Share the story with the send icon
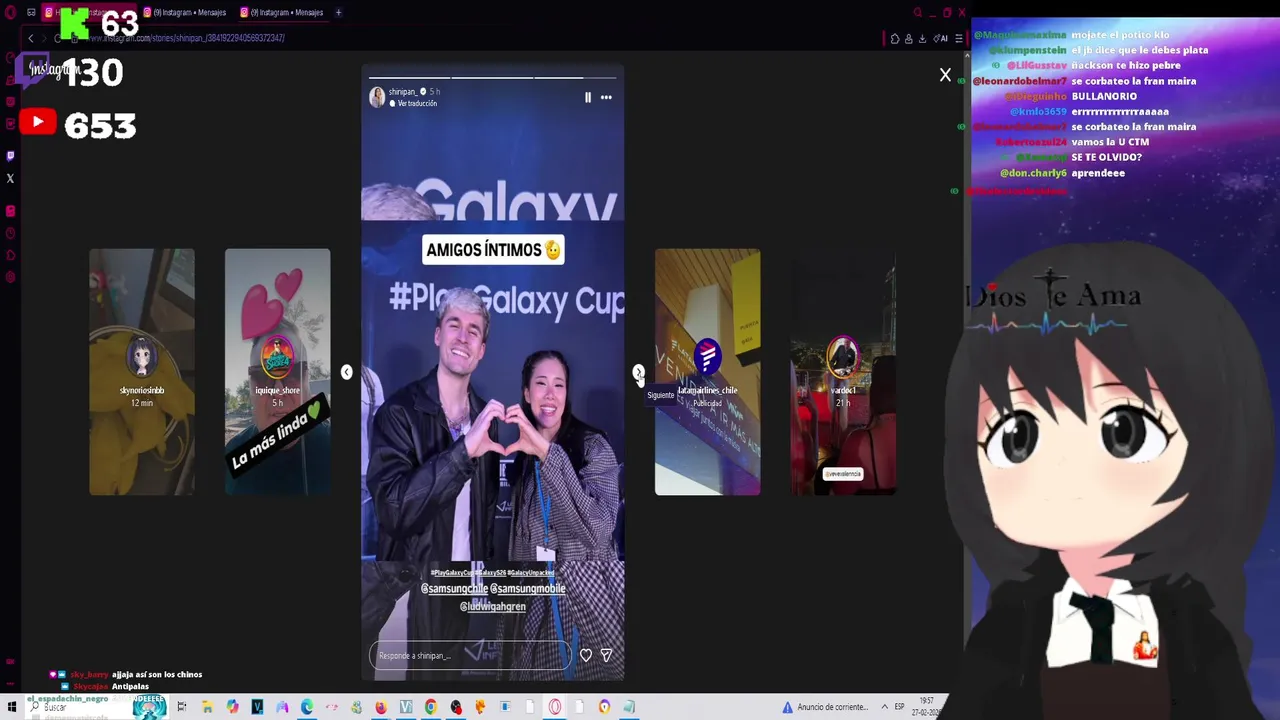This screenshot has width=1280, height=720. coord(606,655)
